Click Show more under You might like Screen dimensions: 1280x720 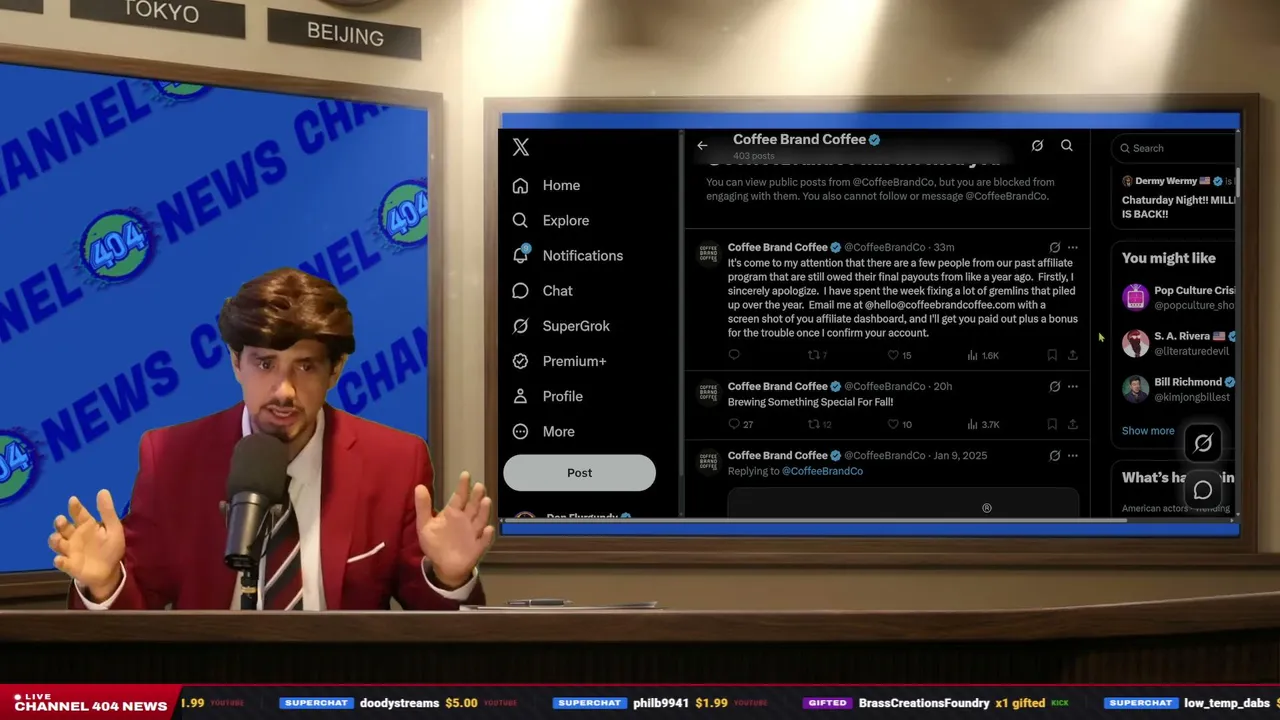point(1148,431)
